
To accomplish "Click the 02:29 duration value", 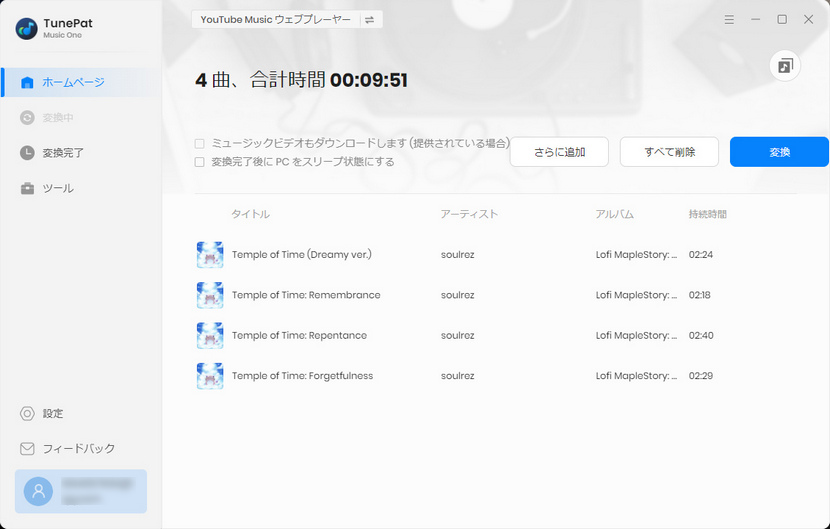I will [x=701, y=376].
